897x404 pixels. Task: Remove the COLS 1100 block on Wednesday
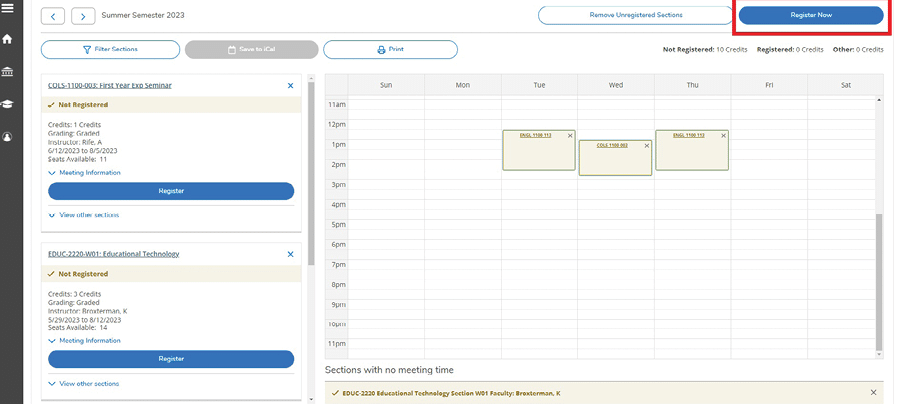click(x=647, y=146)
